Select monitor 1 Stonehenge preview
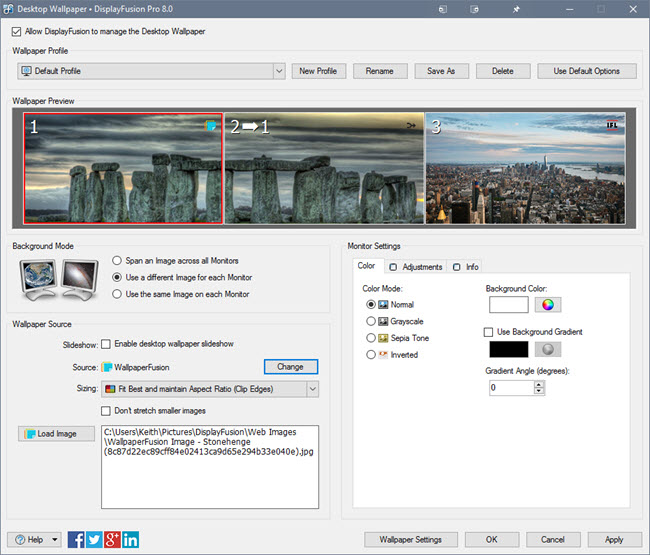Image resolution: width=650 pixels, height=555 pixels. point(123,168)
